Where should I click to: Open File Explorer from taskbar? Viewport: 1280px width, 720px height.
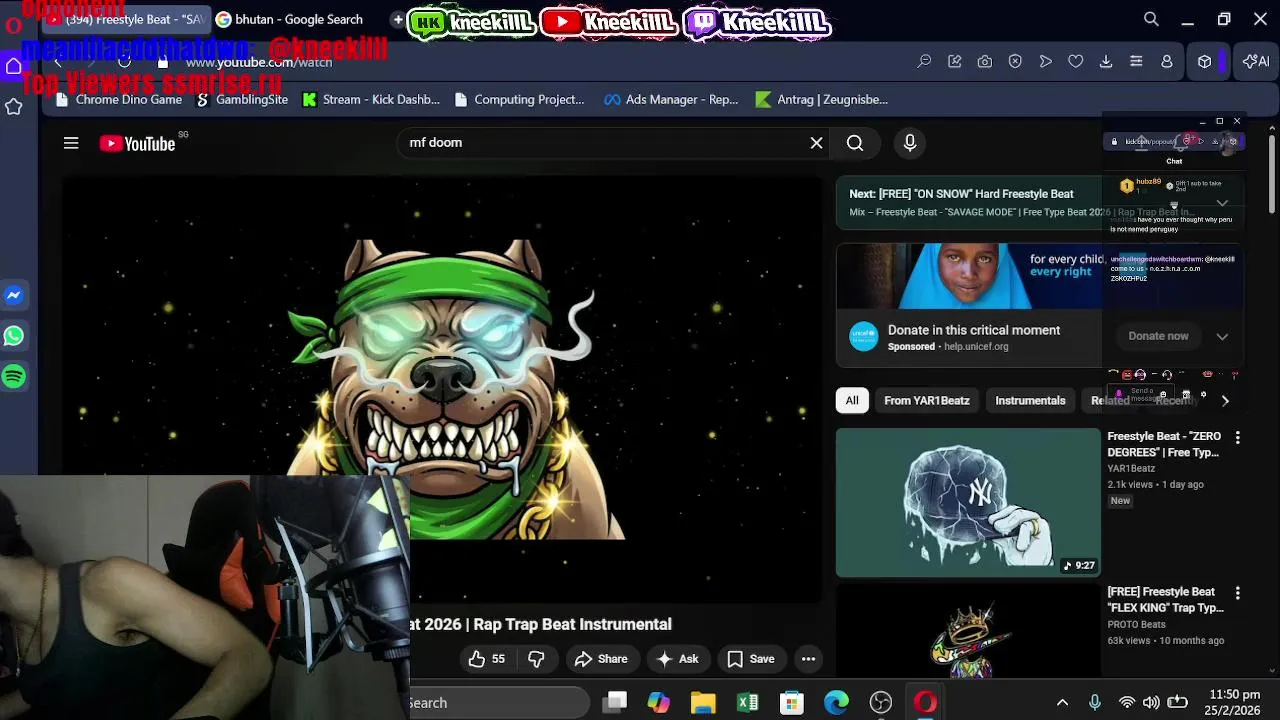point(703,703)
